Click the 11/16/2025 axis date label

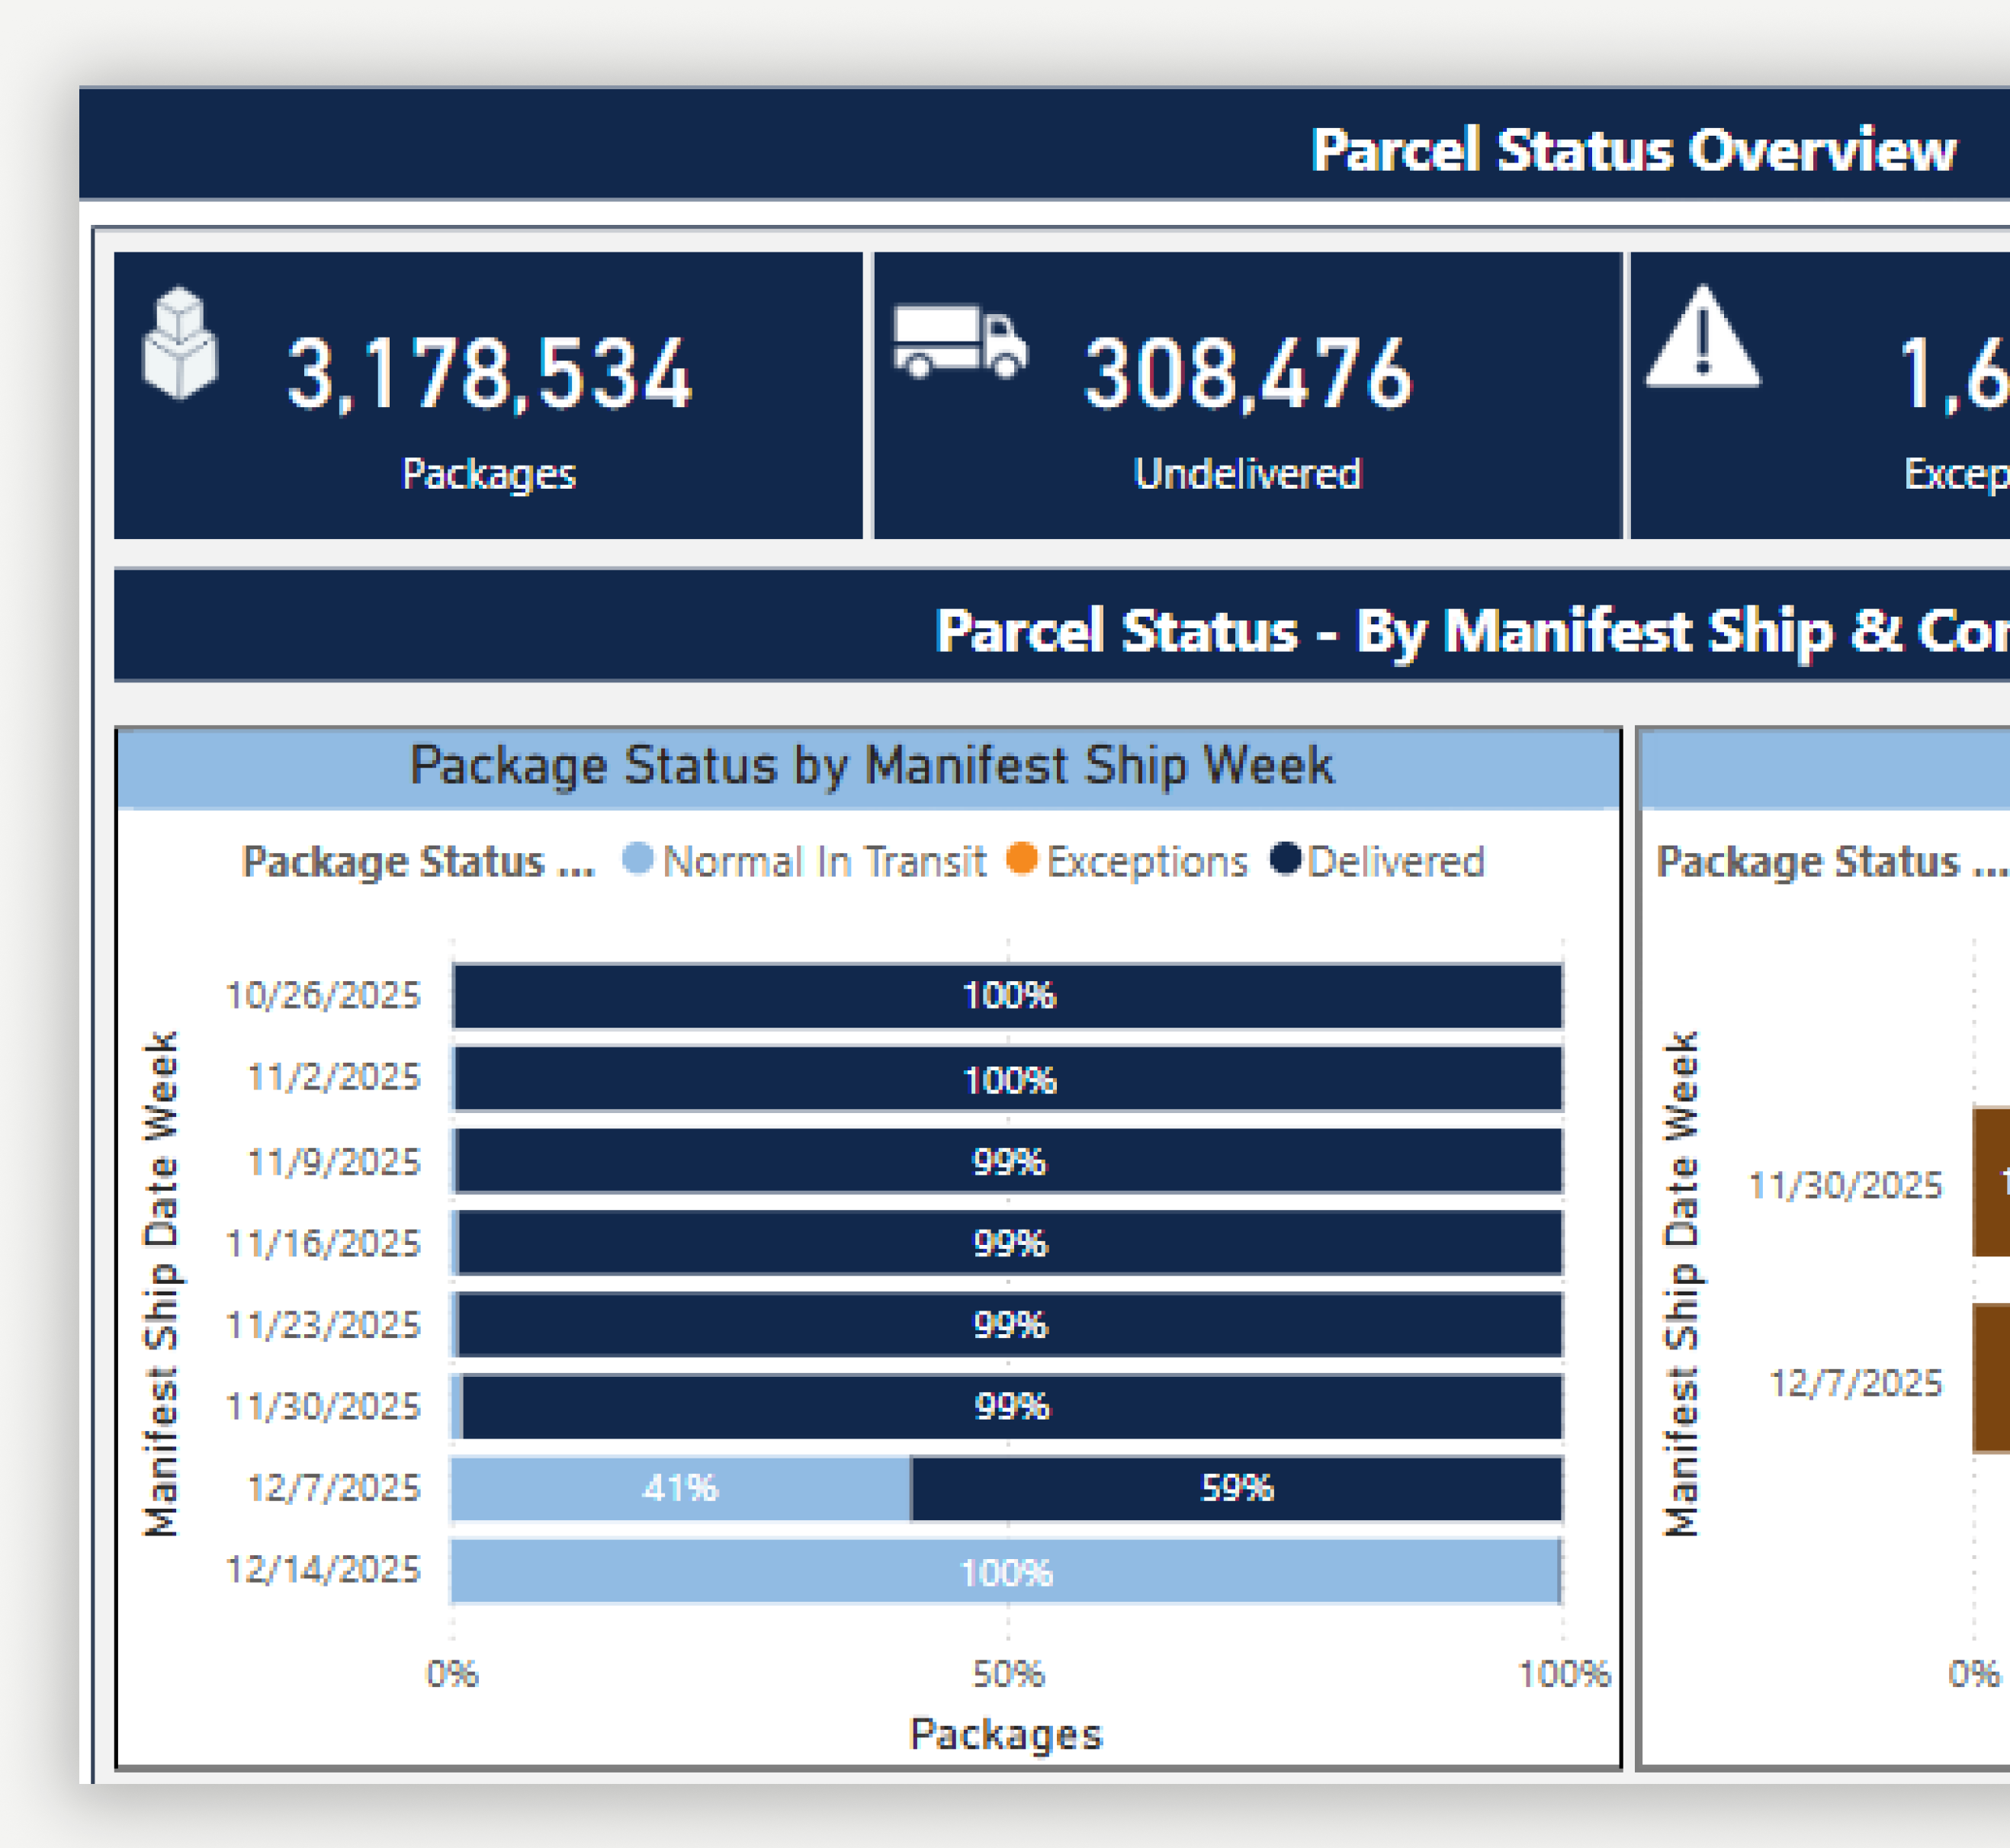point(323,1244)
